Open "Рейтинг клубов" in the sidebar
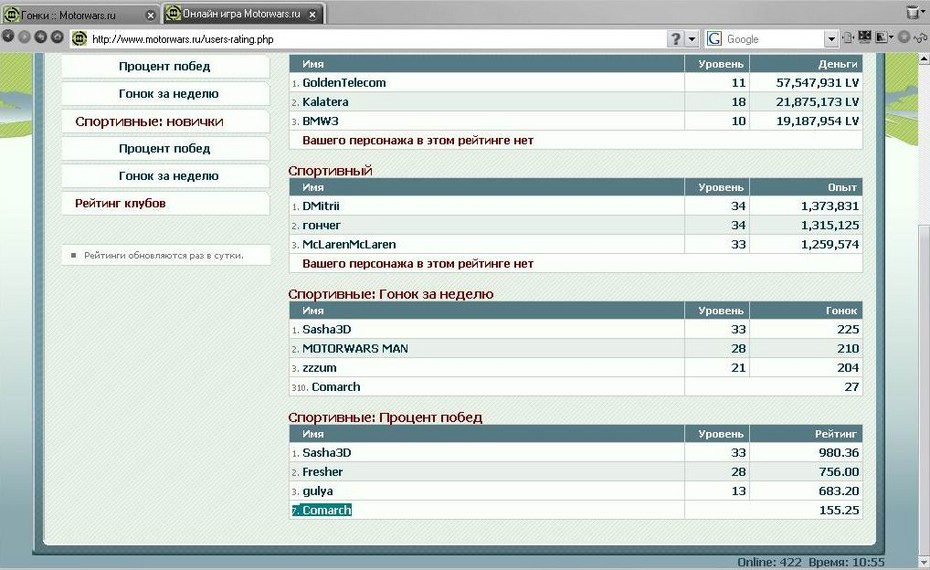930x570 pixels. coord(165,203)
